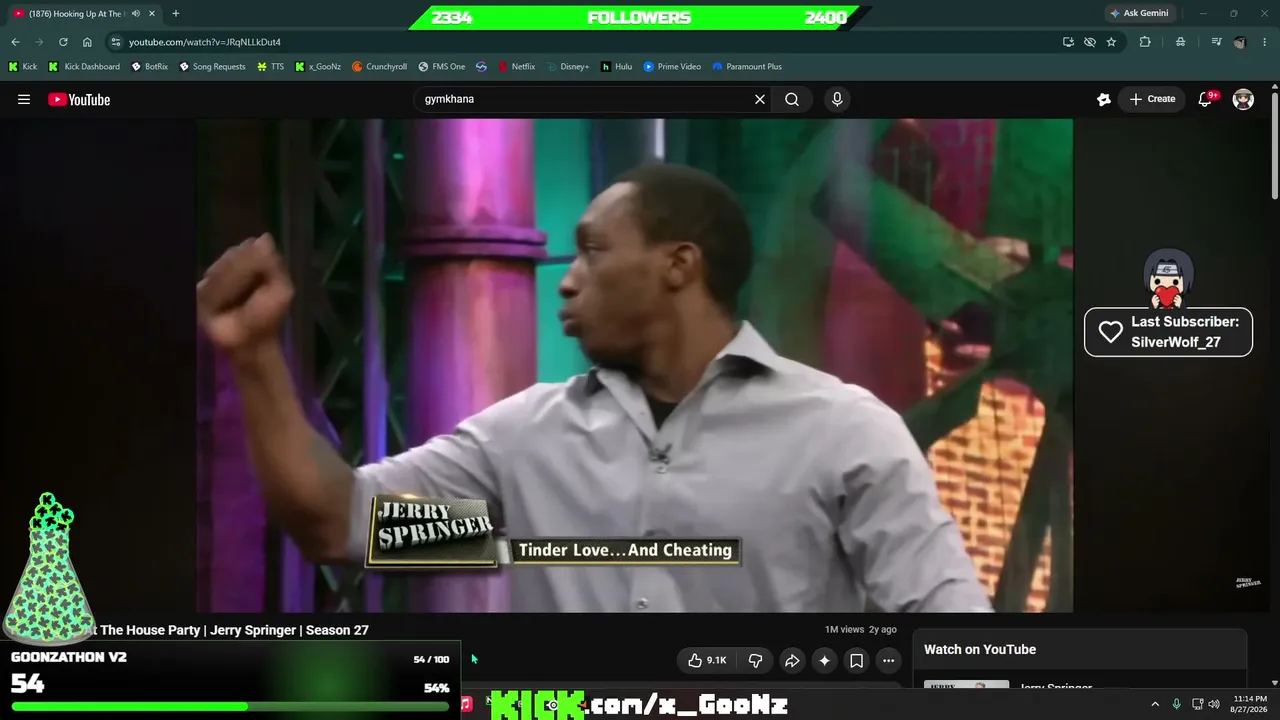Start voice search with the microphone

pyautogui.click(x=837, y=99)
